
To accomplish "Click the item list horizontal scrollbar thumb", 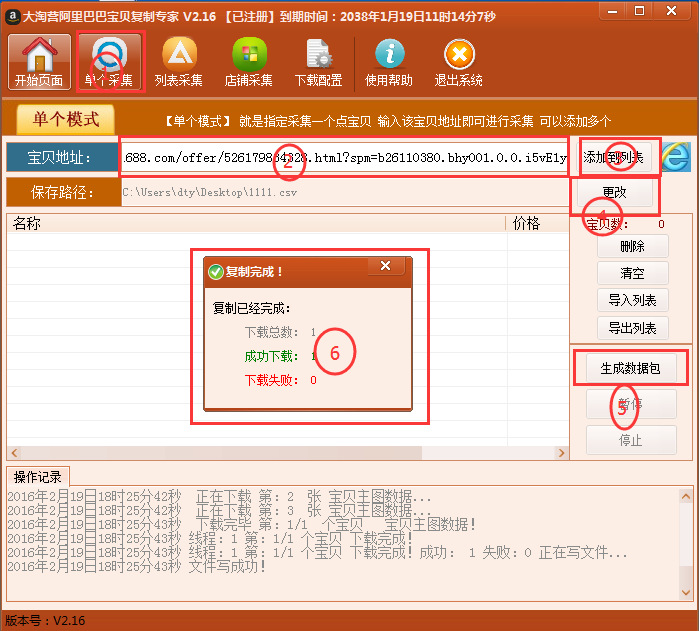I will pyautogui.click(x=221, y=453).
